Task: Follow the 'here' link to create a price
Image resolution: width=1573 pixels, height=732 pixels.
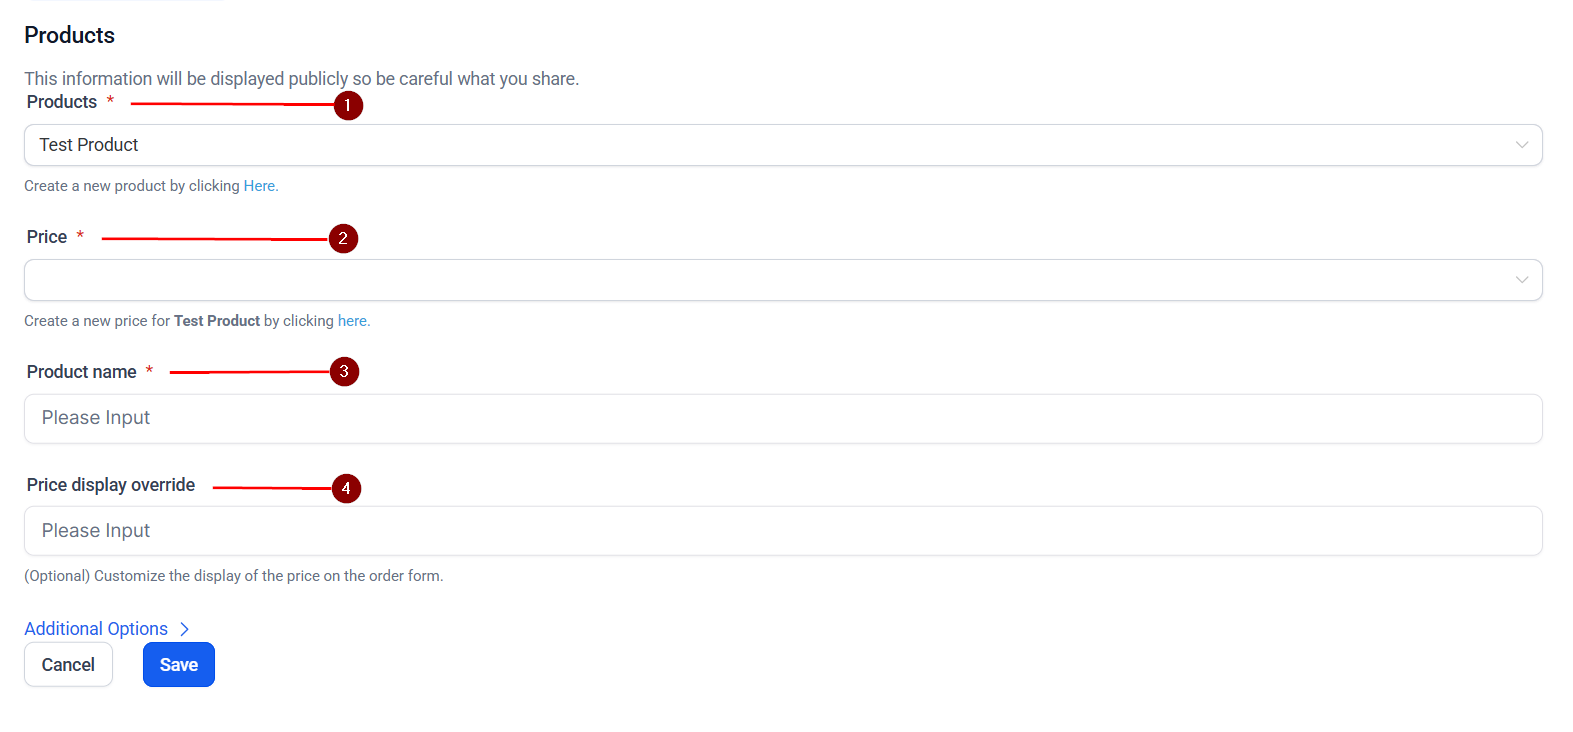Action: (x=352, y=321)
